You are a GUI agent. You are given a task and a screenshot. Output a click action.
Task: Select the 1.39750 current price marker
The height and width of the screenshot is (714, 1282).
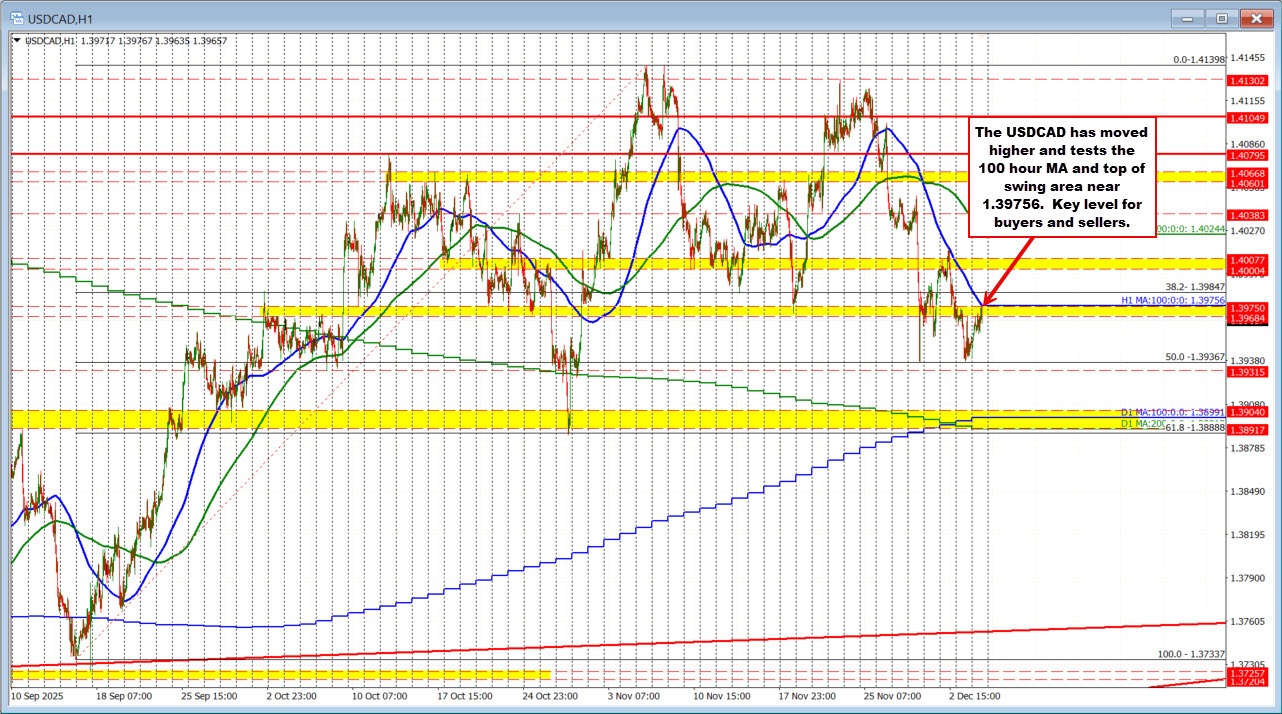(1250, 306)
